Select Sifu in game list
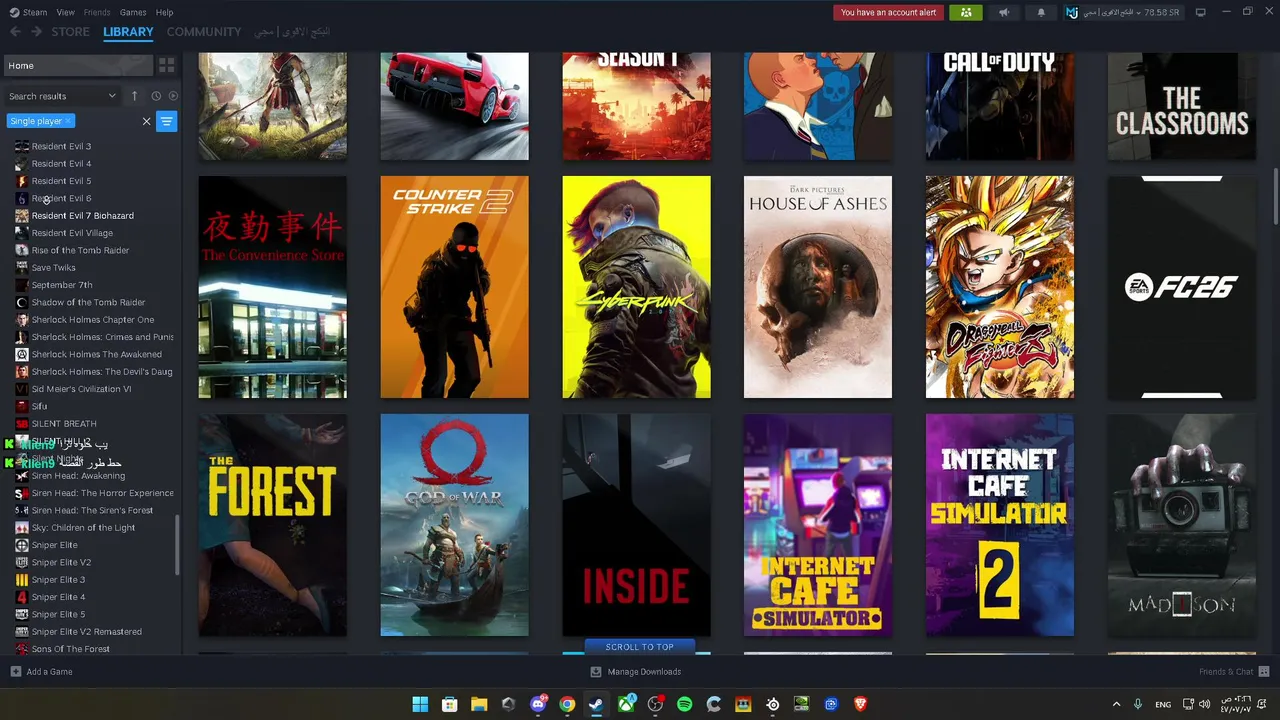1280x720 pixels. point(39,407)
